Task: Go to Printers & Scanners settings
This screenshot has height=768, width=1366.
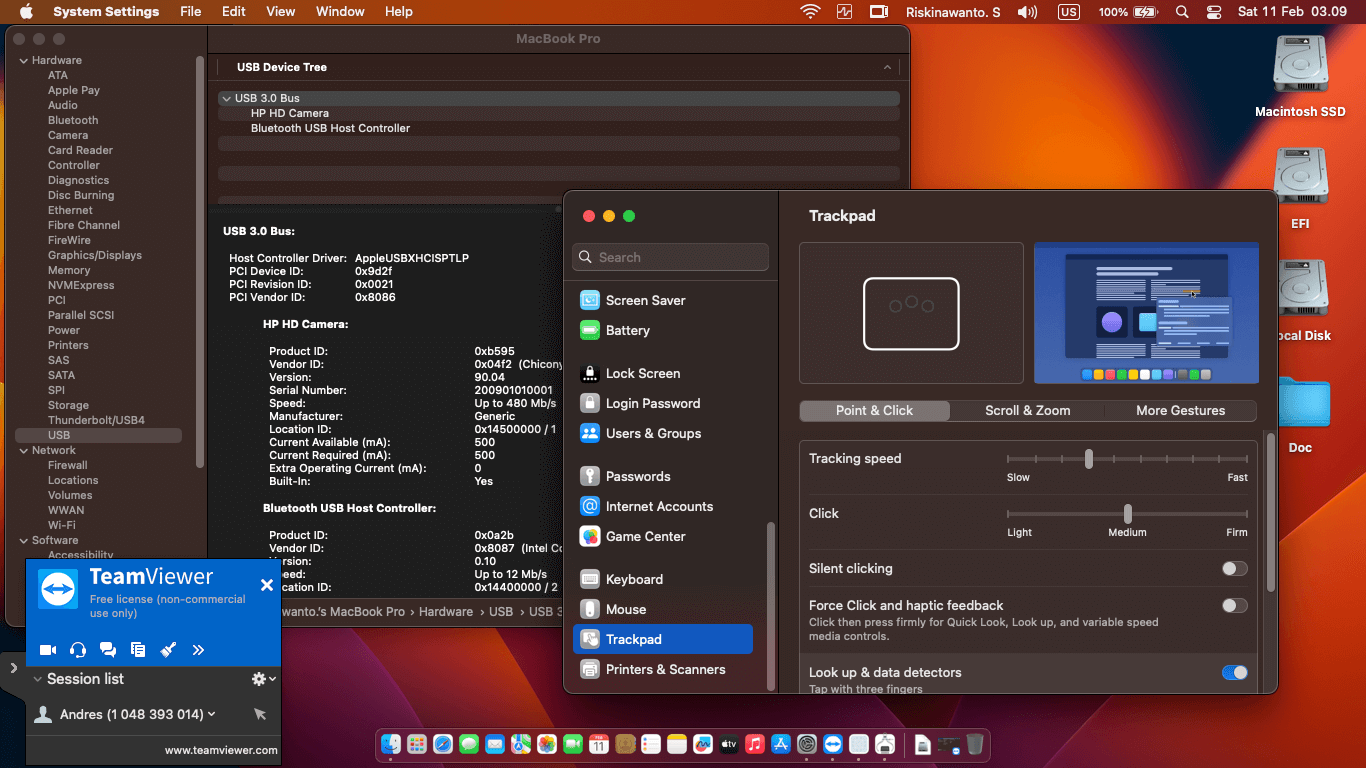Action: point(662,670)
